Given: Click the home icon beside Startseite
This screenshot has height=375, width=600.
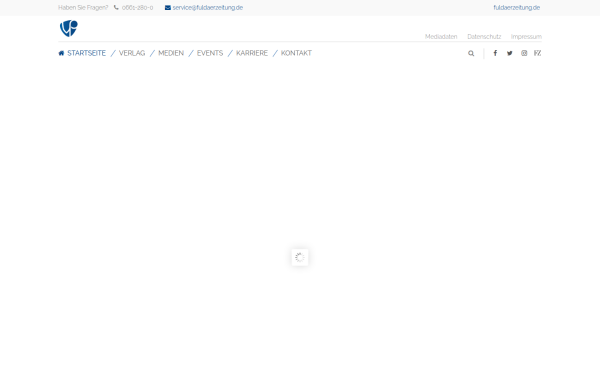Looking at the screenshot, I should [61, 53].
